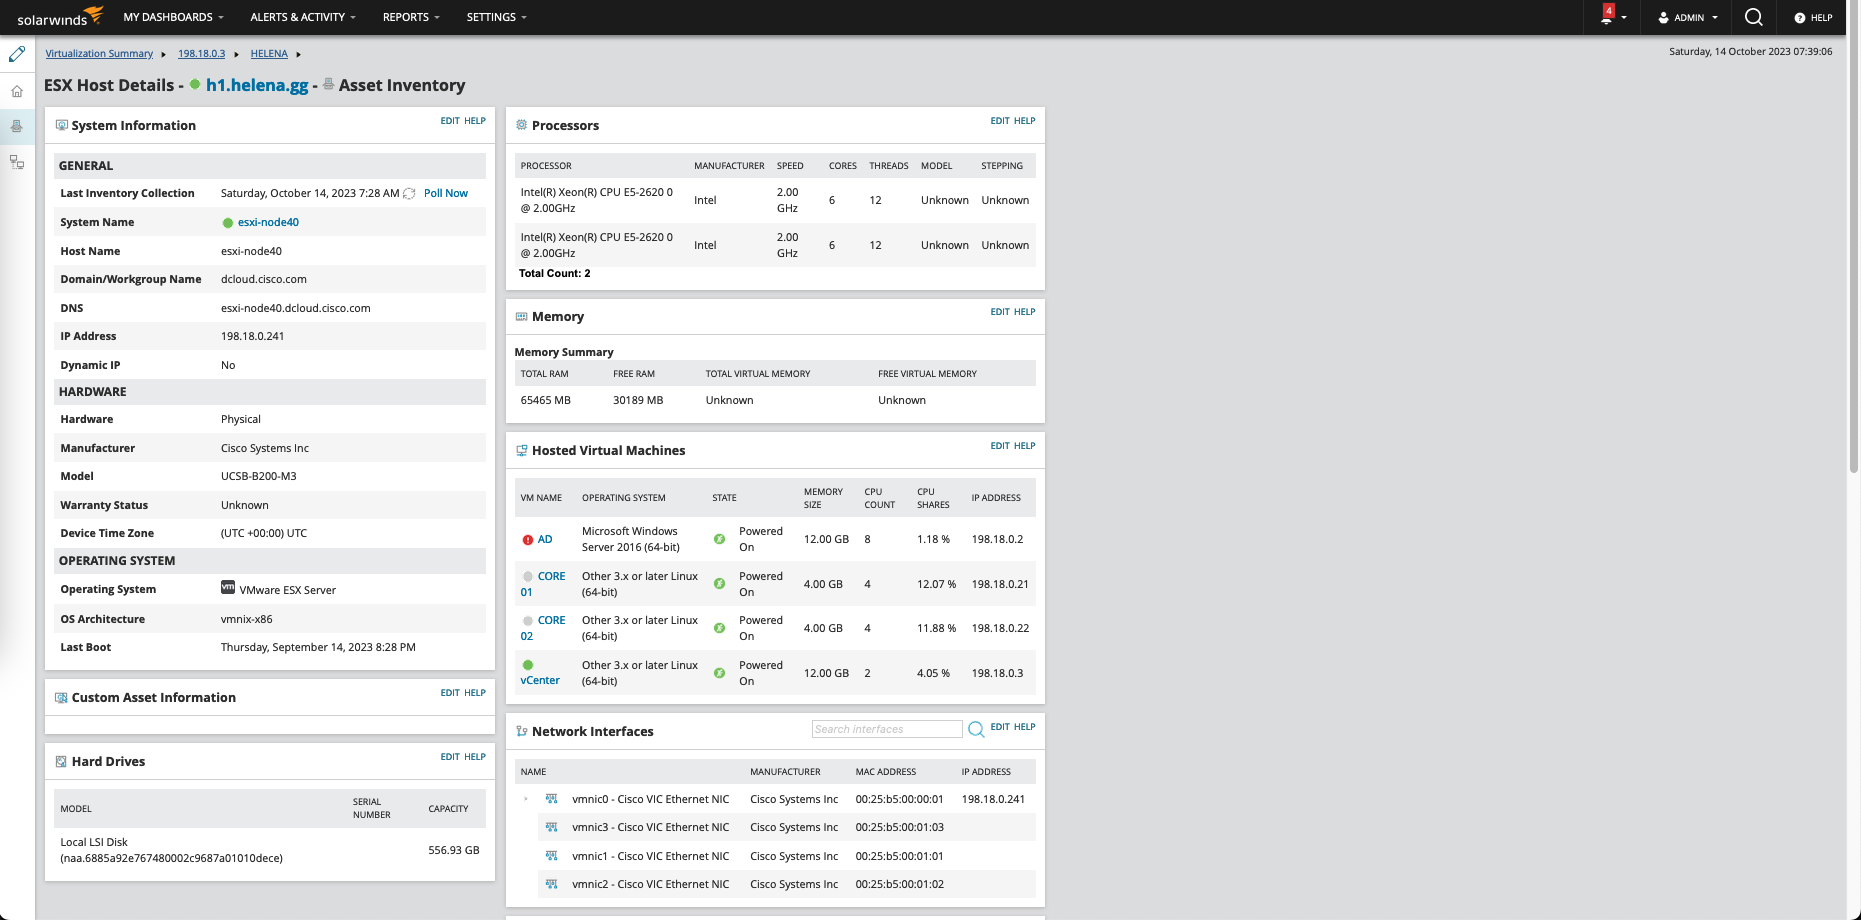This screenshot has width=1861, height=920.
Task: Click the SolarWinds logo
Action: click(59, 17)
